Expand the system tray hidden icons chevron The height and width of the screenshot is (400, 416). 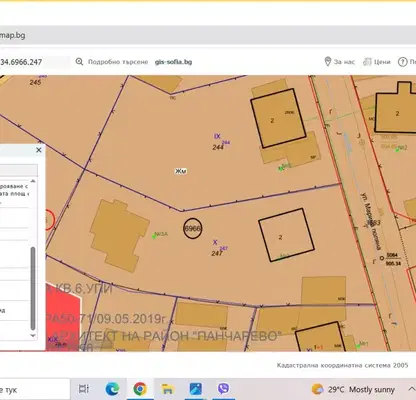click(411, 389)
